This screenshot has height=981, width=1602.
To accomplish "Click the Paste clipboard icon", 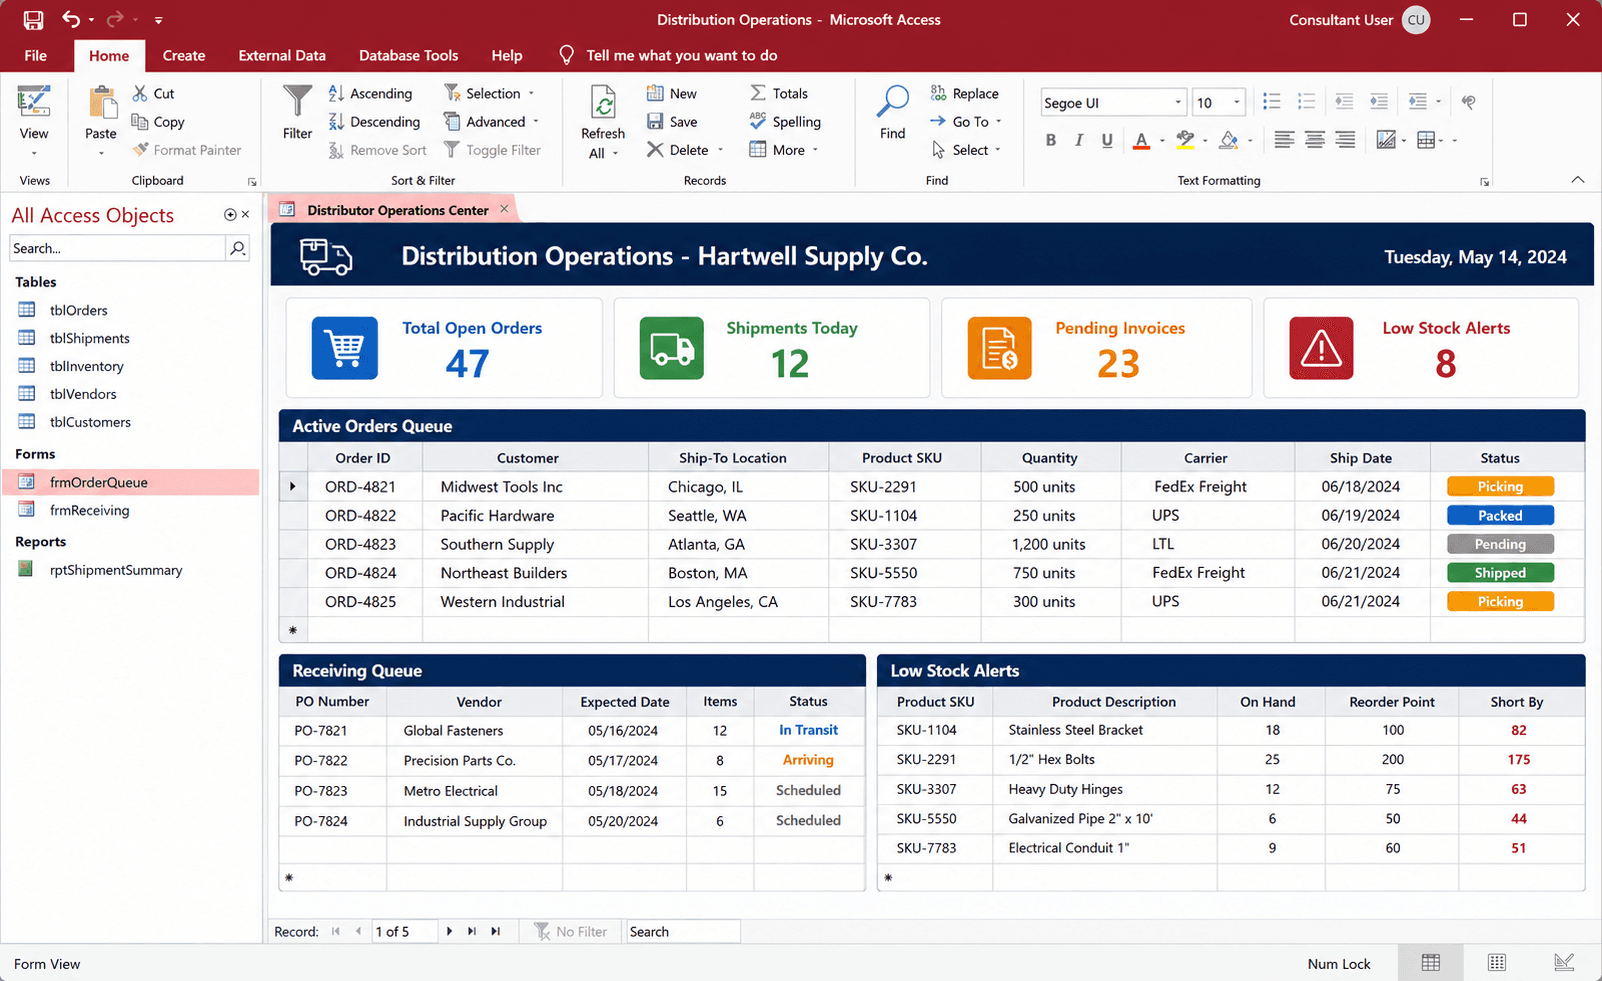I will (101, 103).
